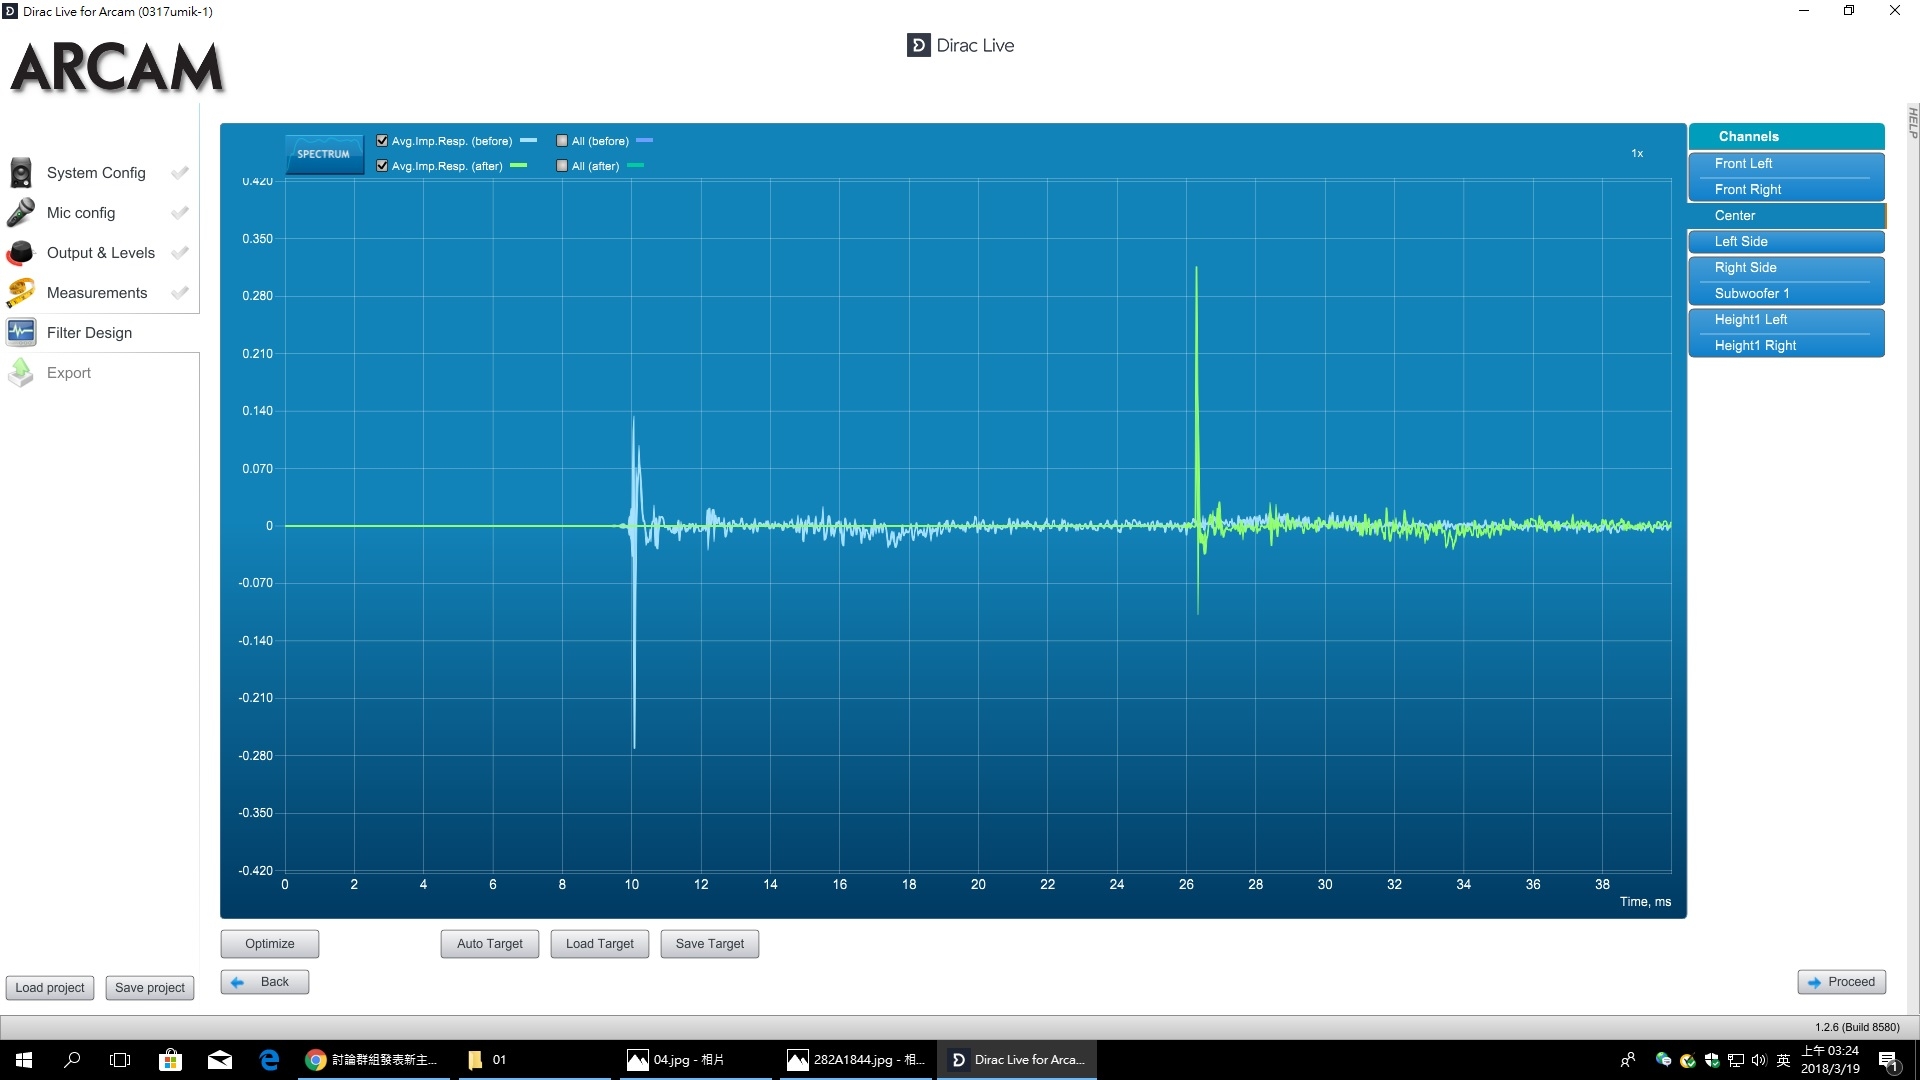The height and width of the screenshot is (1080, 1920).
Task: Open Windows taskbar search
Action: point(72,1060)
